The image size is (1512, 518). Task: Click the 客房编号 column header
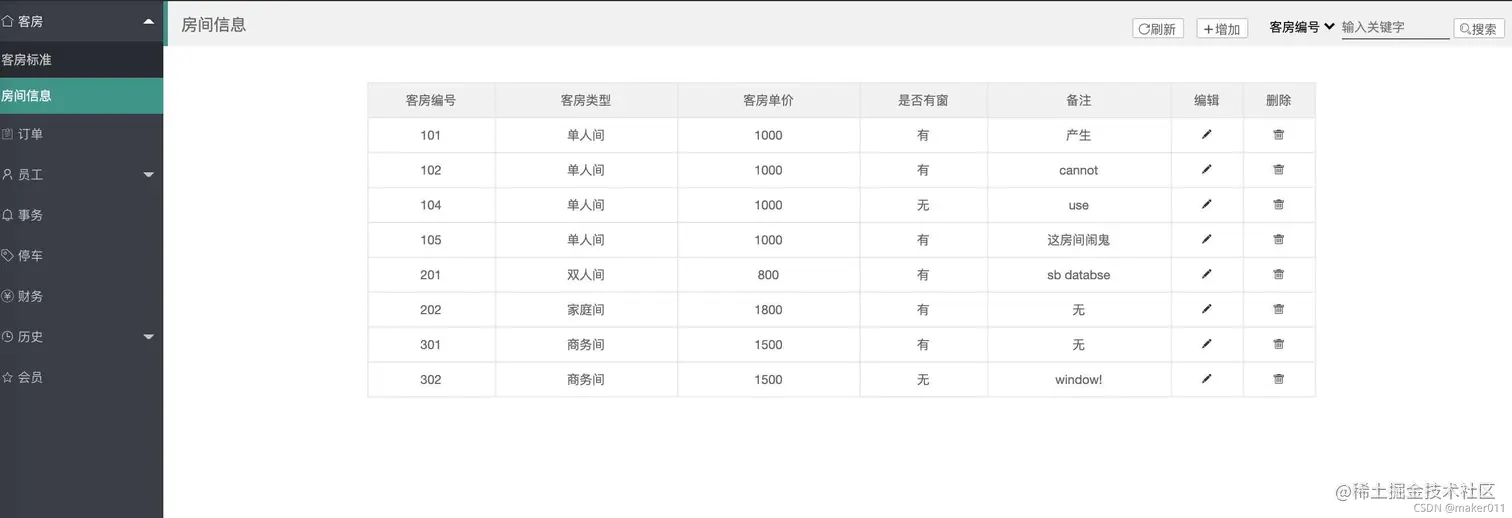(431, 100)
